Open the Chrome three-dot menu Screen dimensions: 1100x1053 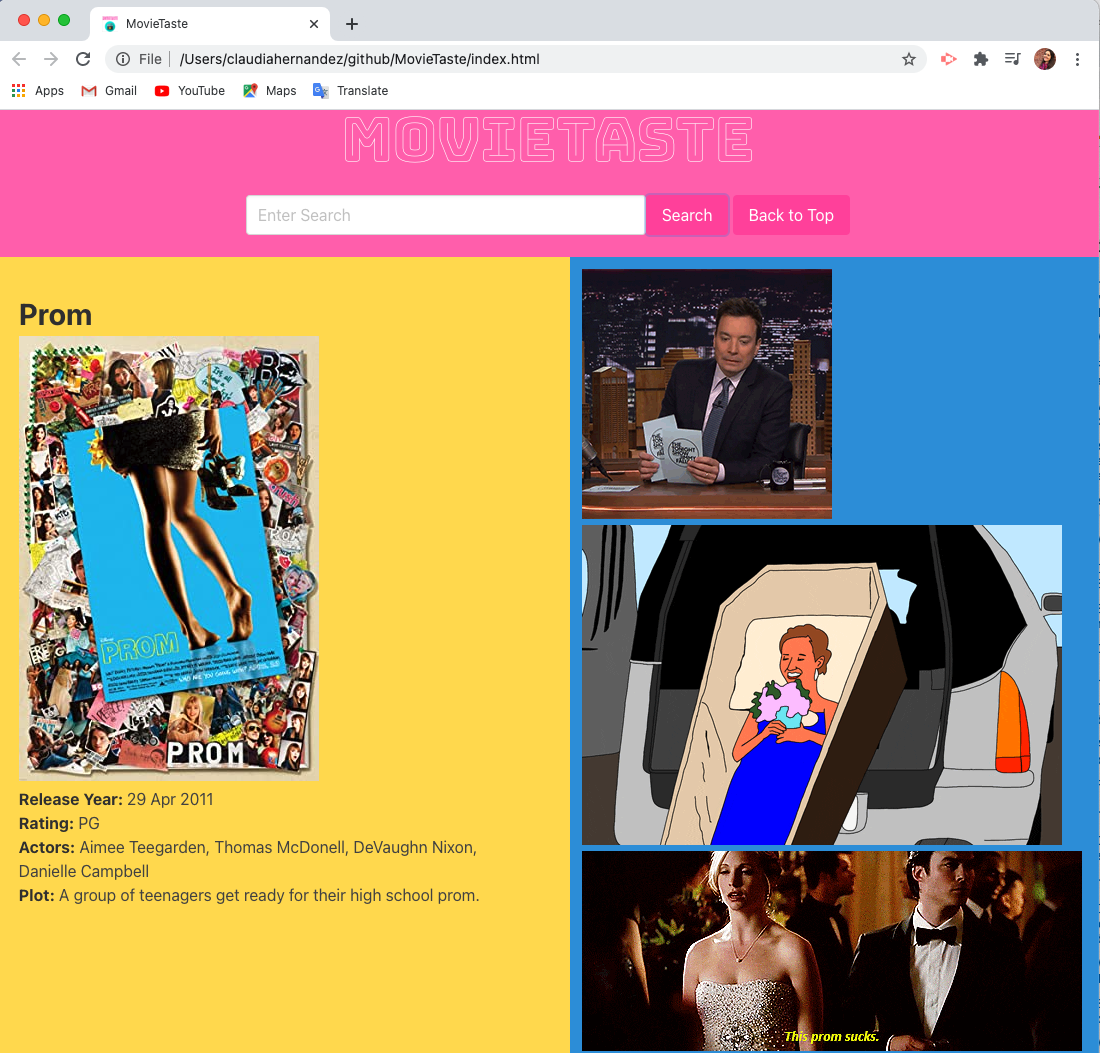point(1077,59)
